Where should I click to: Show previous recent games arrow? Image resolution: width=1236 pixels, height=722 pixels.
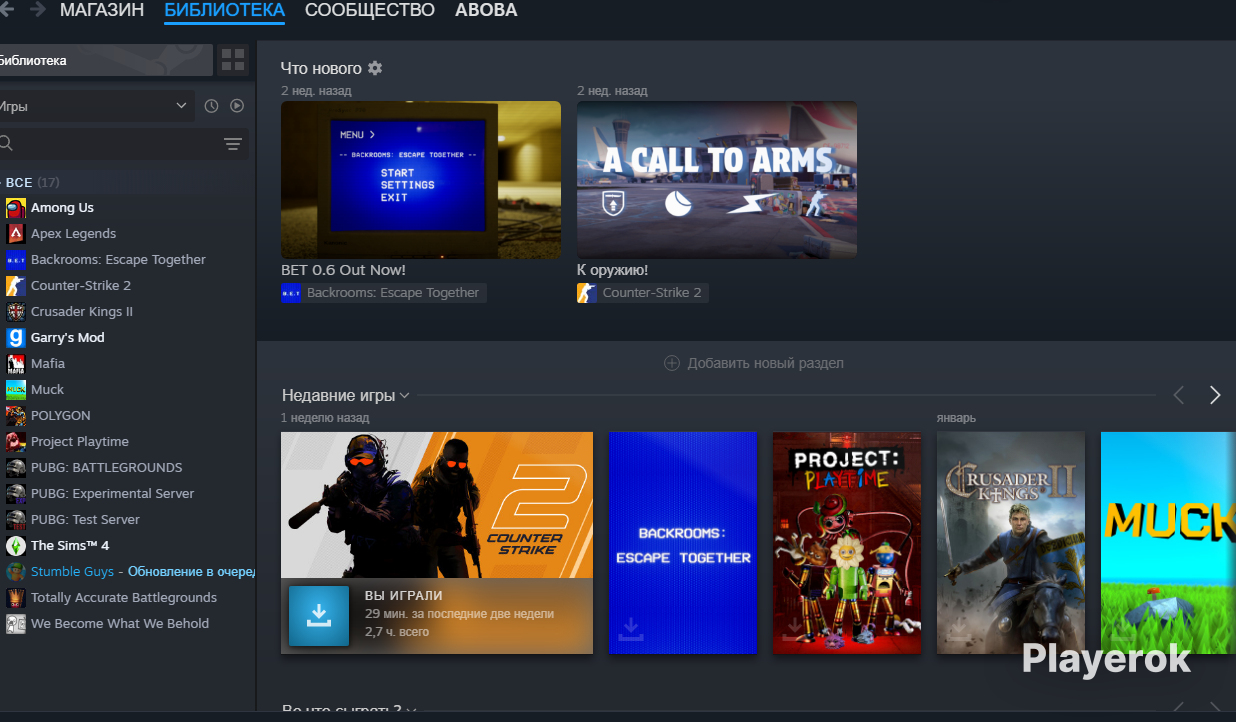pyautogui.click(x=1179, y=395)
